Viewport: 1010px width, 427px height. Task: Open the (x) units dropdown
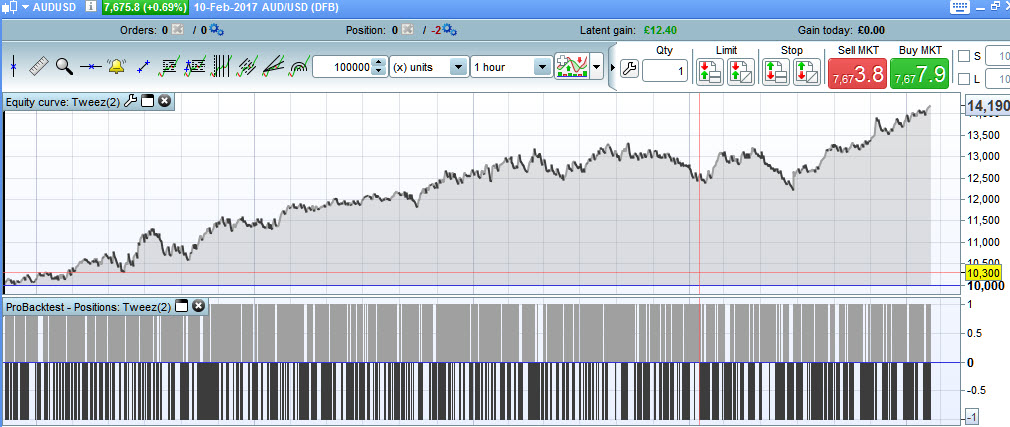[428, 67]
